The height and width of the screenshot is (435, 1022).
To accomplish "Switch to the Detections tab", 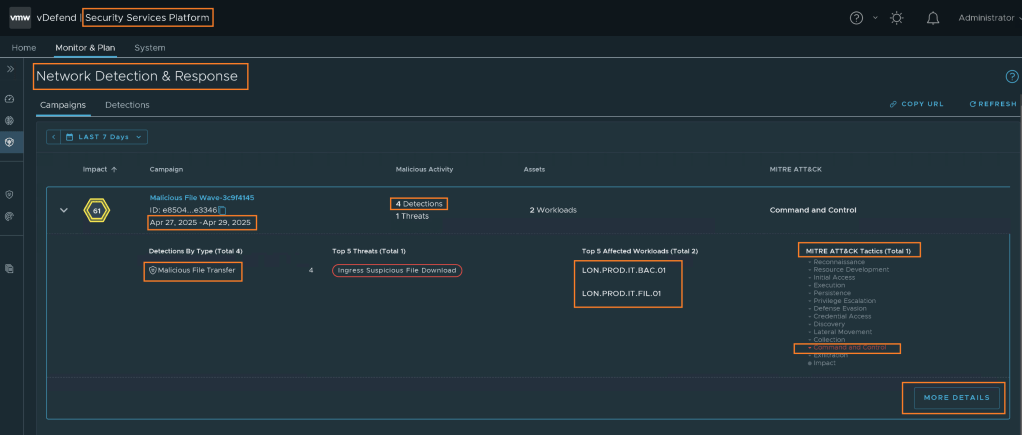I will (x=127, y=105).
